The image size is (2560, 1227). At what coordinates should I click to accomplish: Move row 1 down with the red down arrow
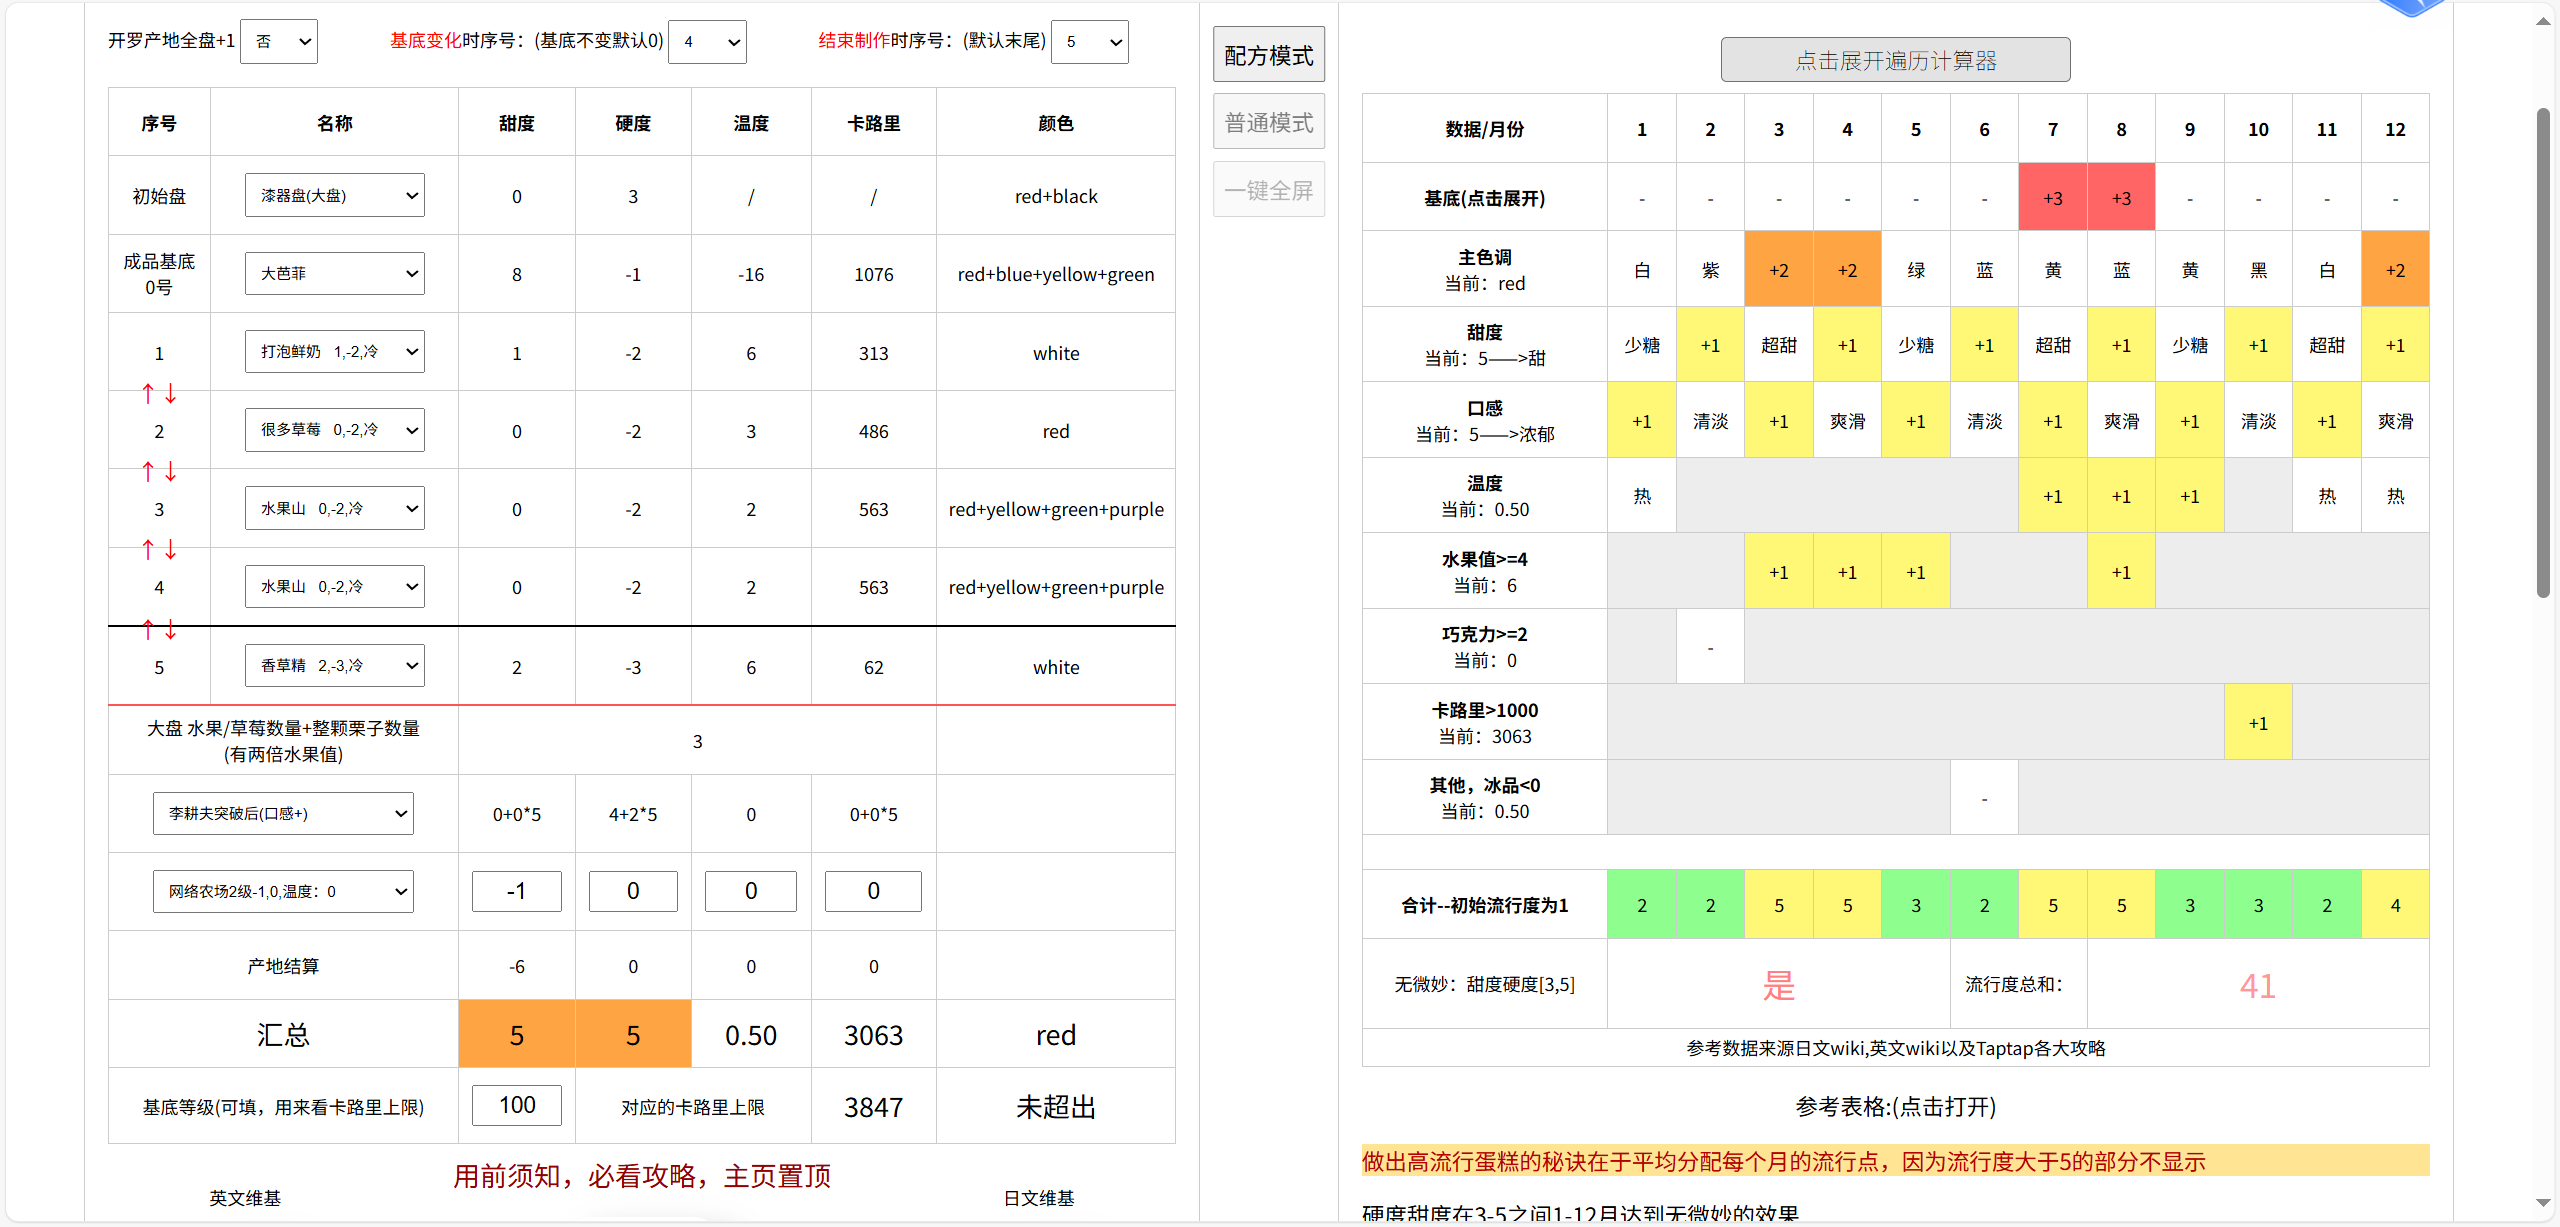point(171,393)
